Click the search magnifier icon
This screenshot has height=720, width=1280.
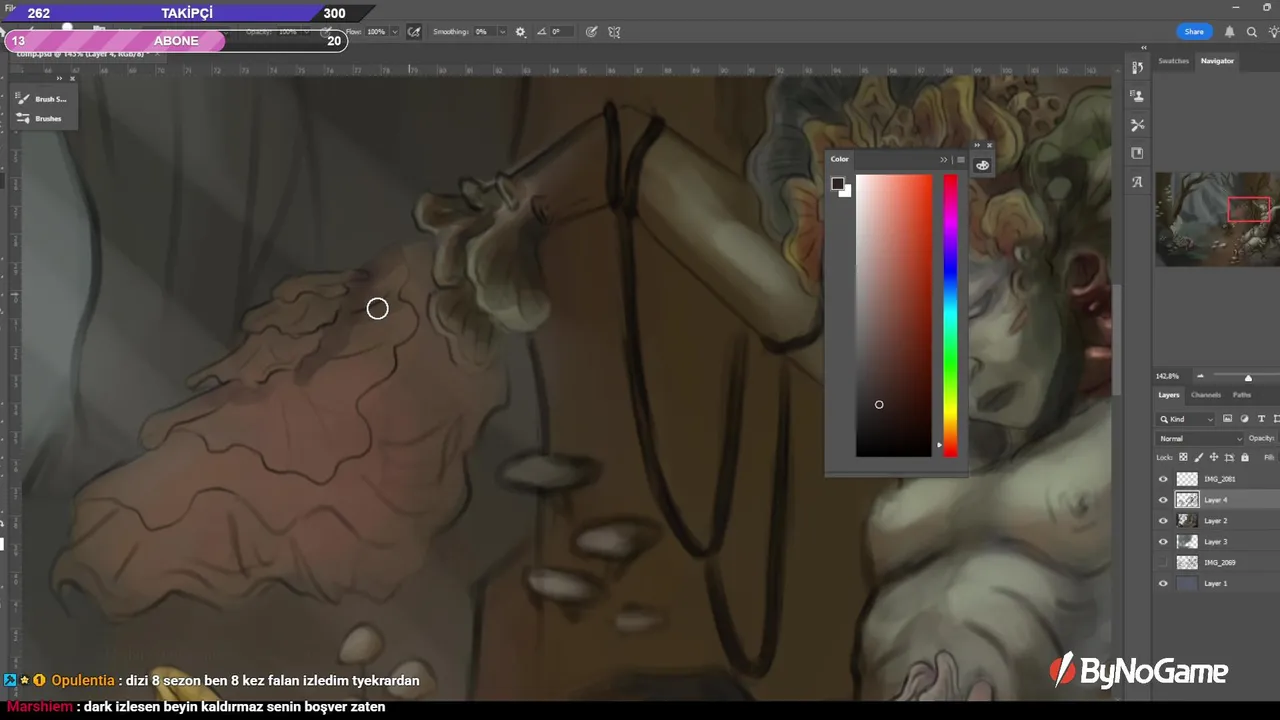tap(1251, 32)
